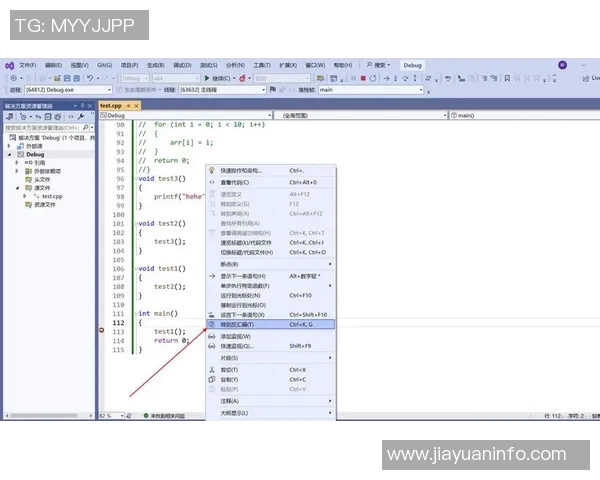Click the breakpoint dot beside line 112
The width and height of the screenshot is (600, 480).
tap(102, 330)
